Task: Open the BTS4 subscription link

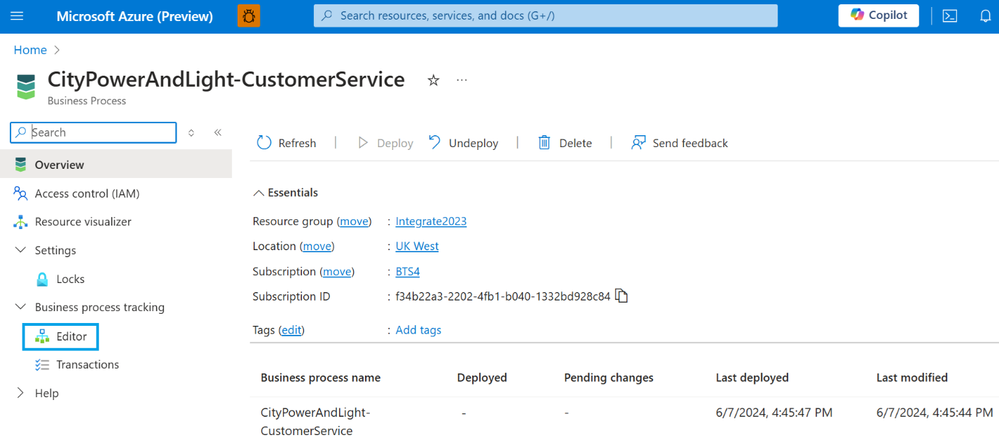Action: coord(408,272)
